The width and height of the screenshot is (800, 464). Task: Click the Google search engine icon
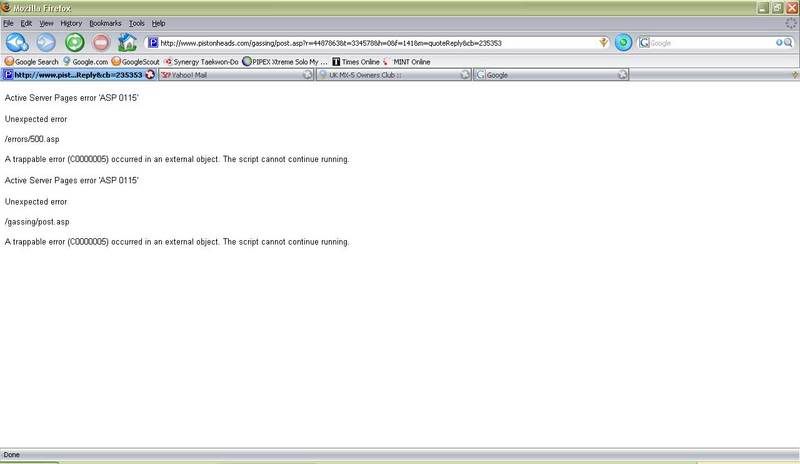pyautogui.click(x=645, y=43)
